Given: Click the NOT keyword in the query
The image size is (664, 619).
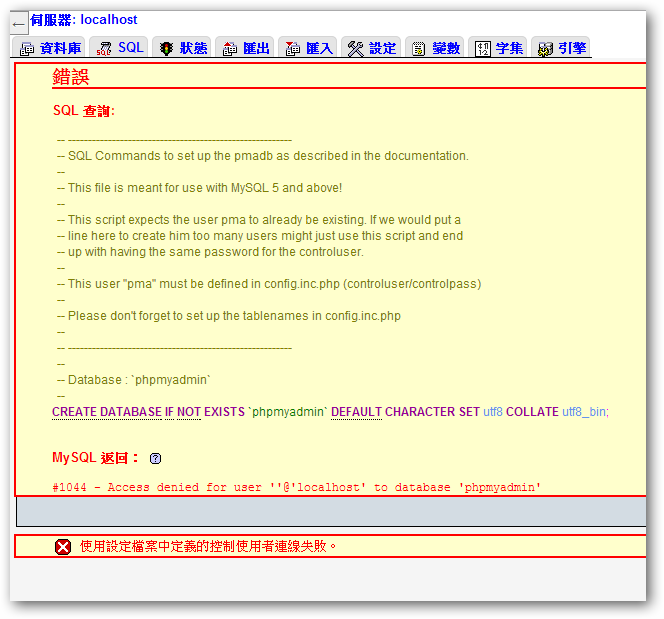Looking at the screenshot, I should point(189,412).
